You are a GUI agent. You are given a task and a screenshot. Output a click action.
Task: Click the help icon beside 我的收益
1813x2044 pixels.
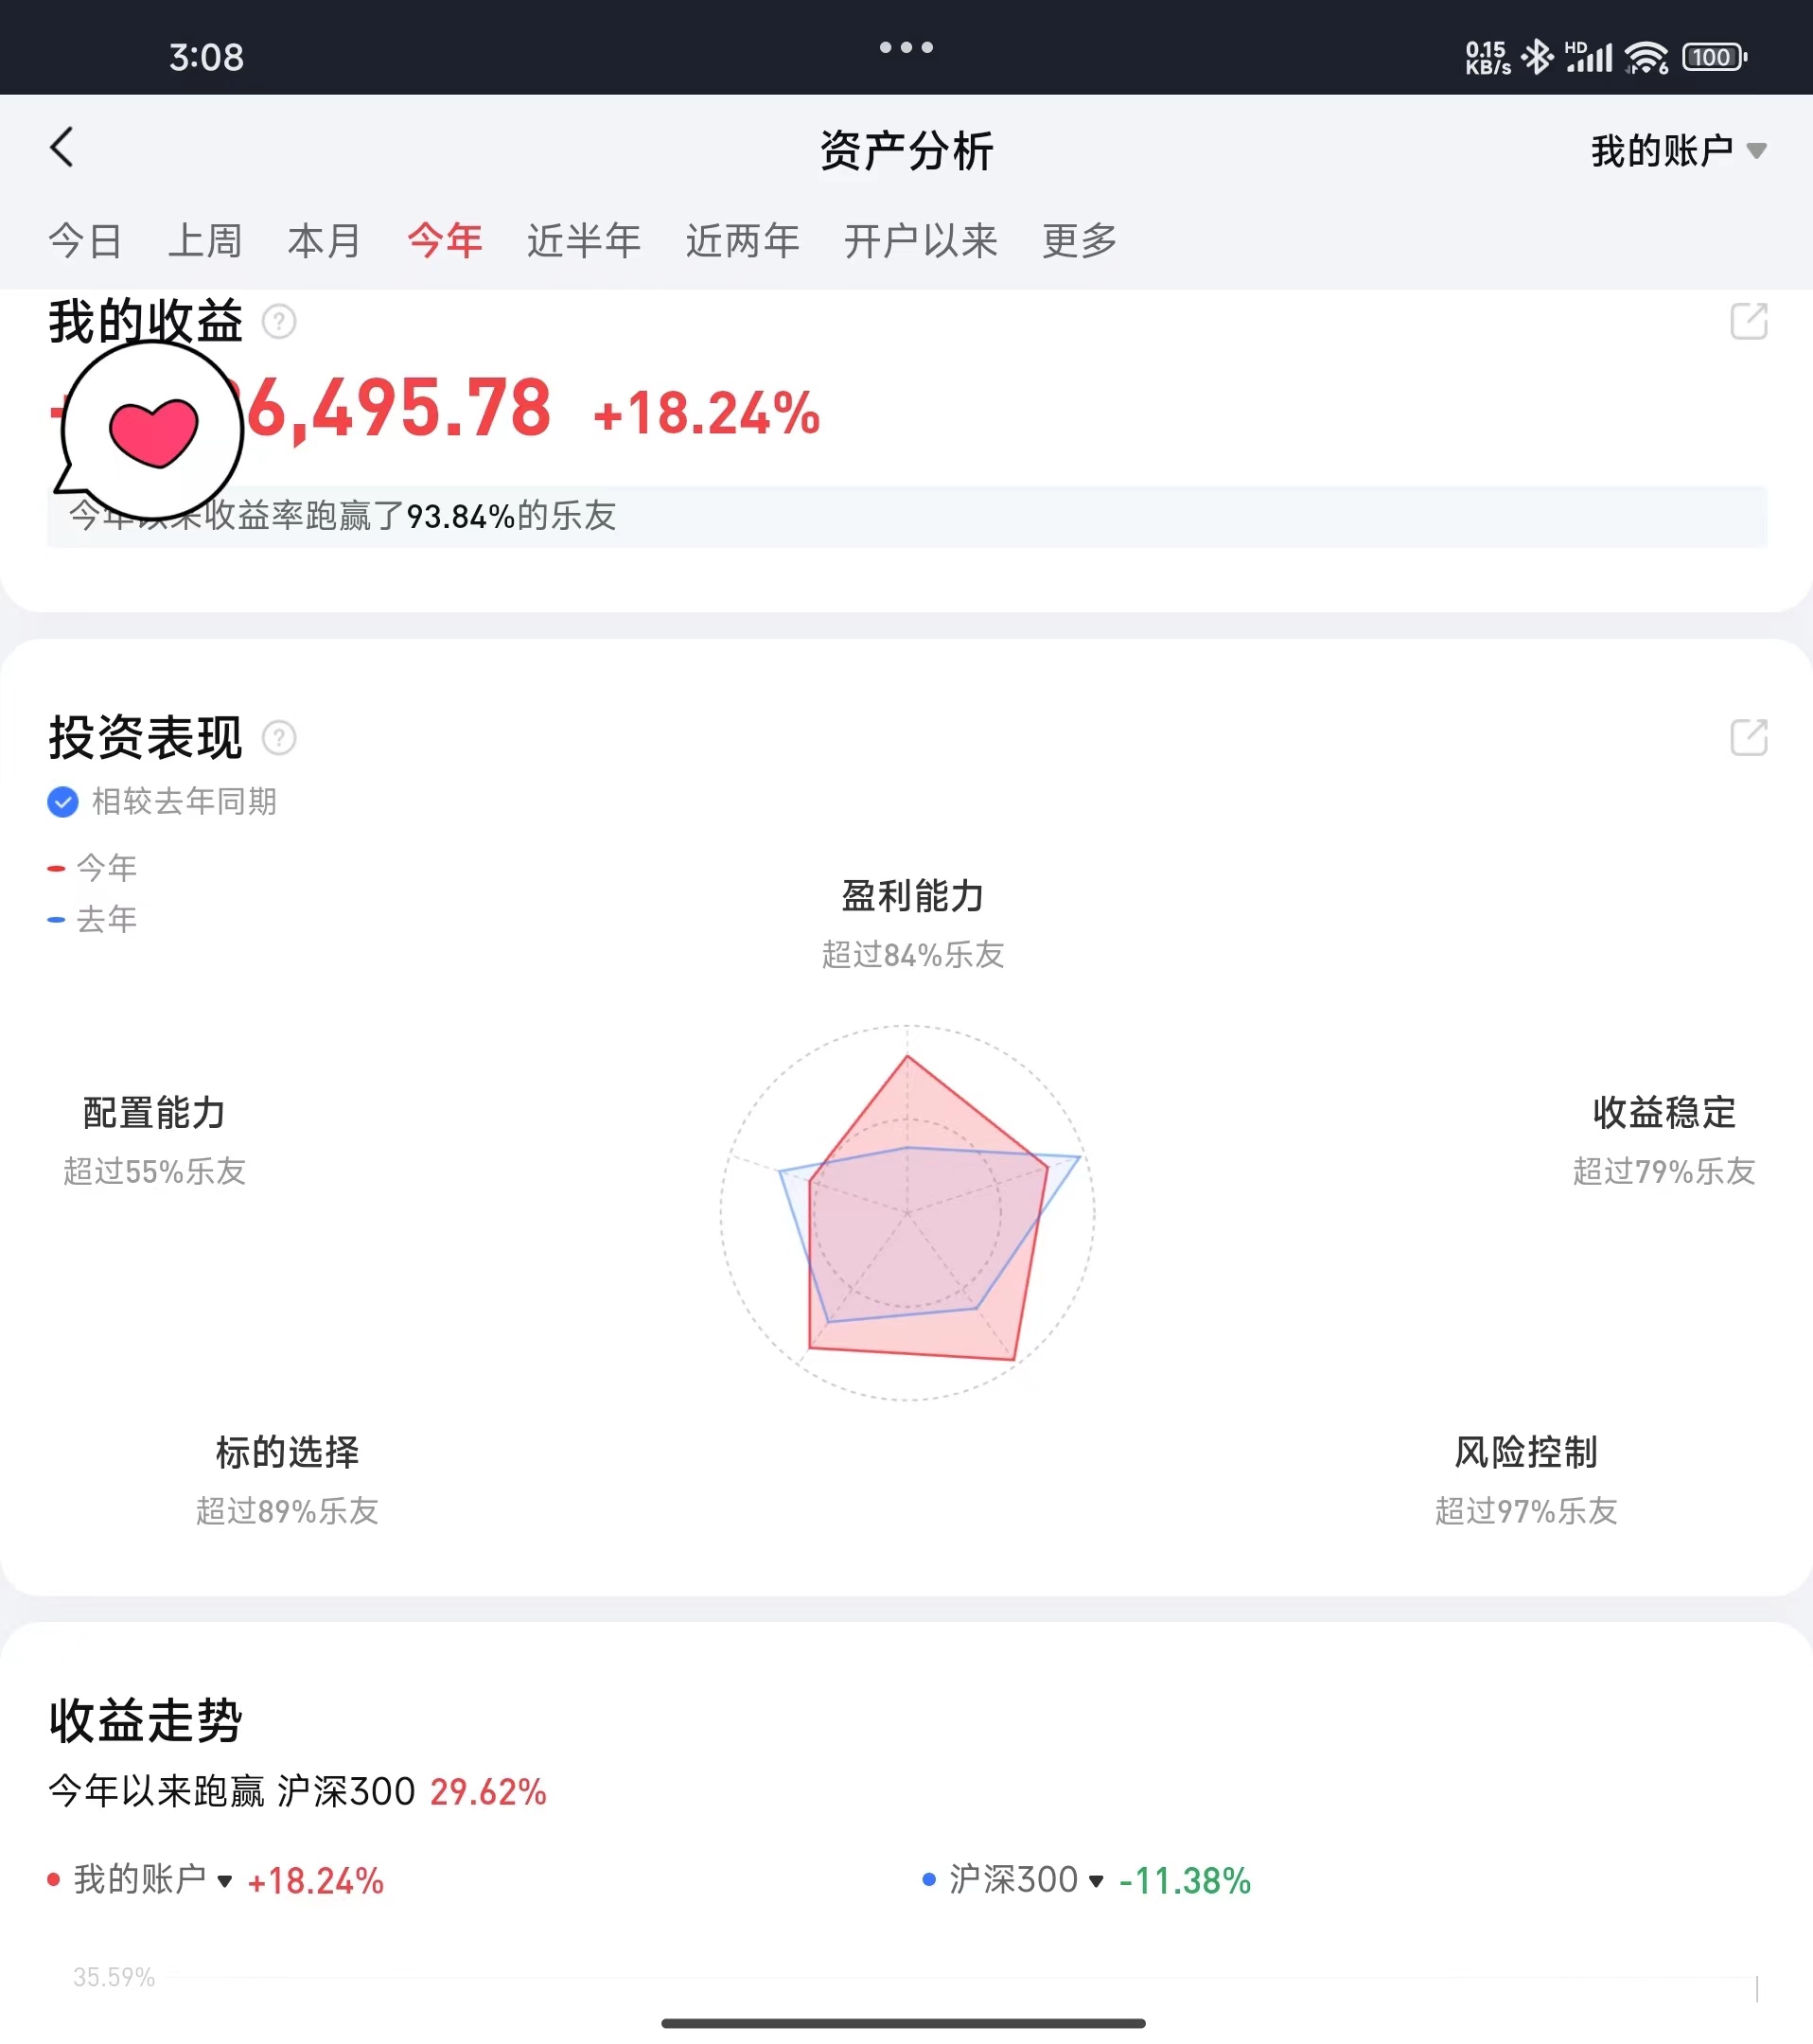coord(279,322)
